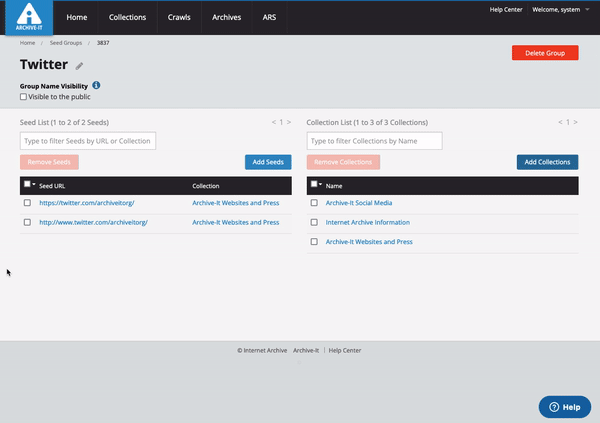Image resolution: width=600 pixels, height=423 pixels.
Task: Open the Internet Archive Information collection link
Action: click(367, 222)
